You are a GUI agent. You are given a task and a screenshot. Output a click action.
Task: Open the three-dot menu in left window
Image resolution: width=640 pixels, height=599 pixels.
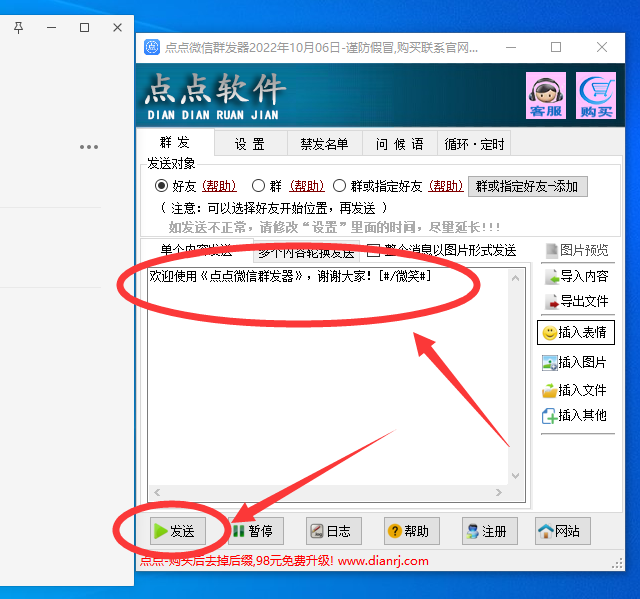[x=89, y=147]
